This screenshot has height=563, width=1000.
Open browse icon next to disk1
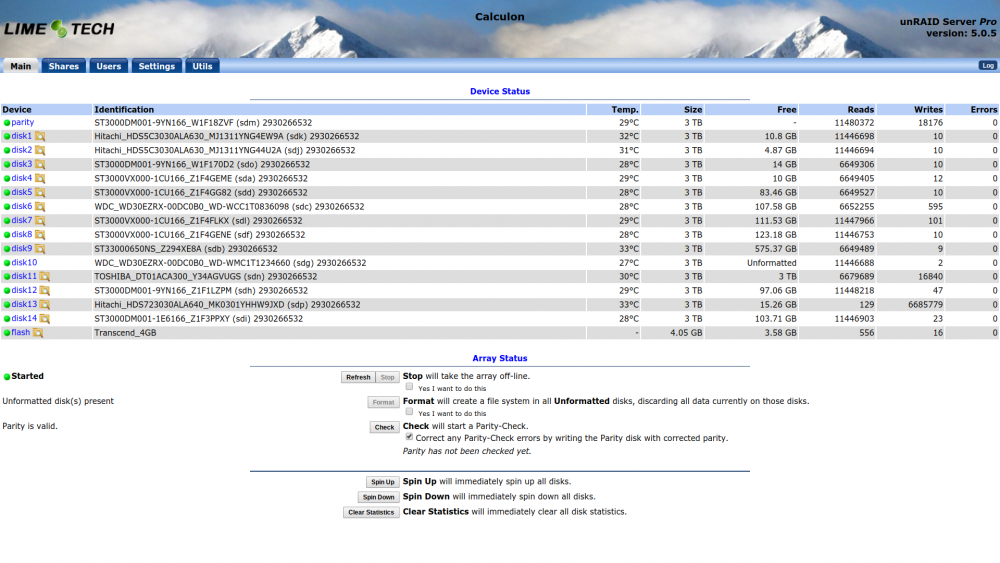click(x=40, y=136)
